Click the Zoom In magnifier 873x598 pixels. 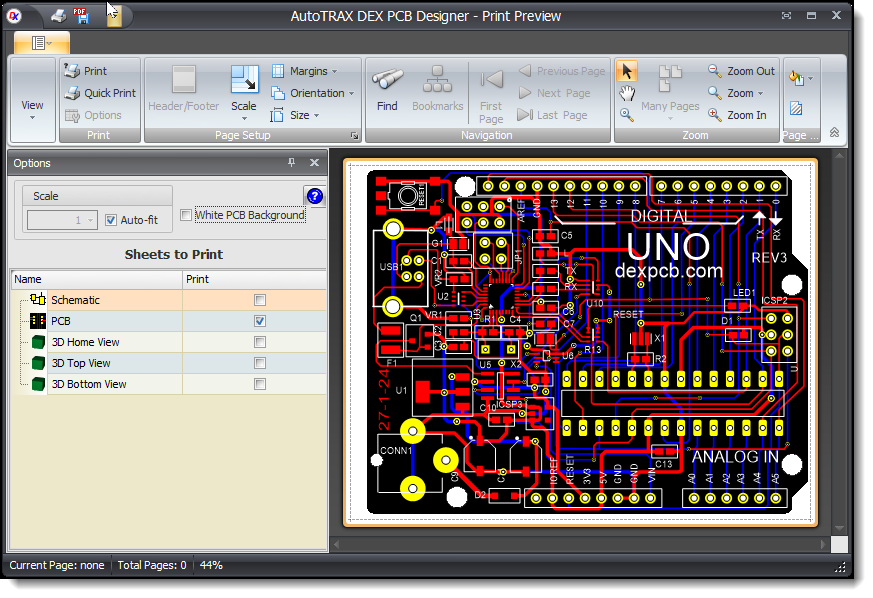[736, 115]
